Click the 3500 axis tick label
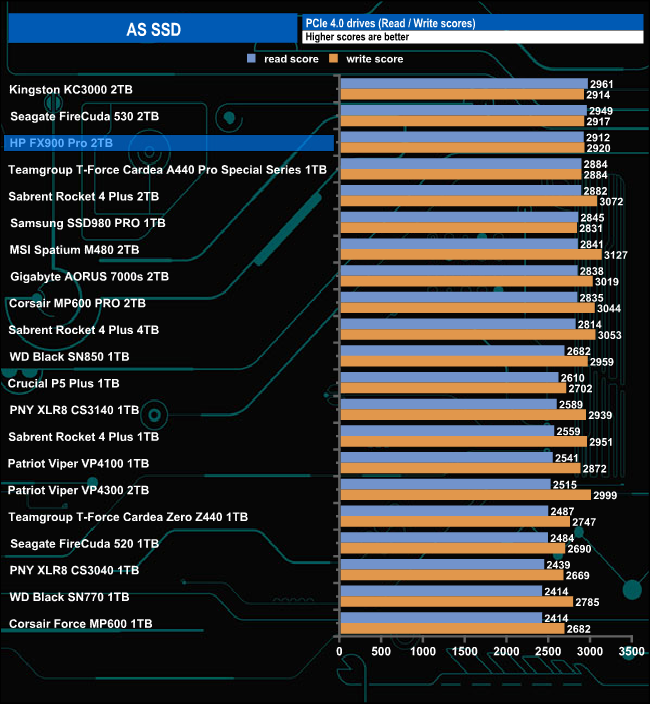Viewport: 650px width, 704px height. [x=632, y=651]
